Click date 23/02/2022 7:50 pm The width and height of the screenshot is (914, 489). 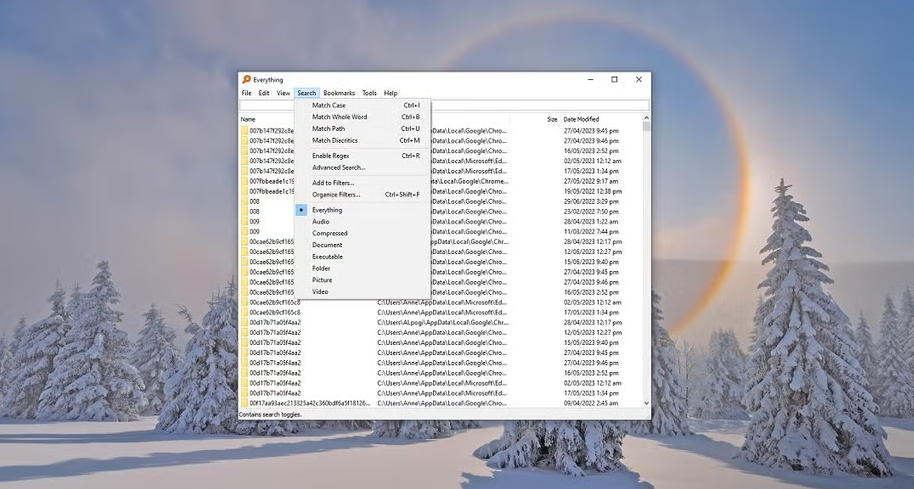pos(591,212)
